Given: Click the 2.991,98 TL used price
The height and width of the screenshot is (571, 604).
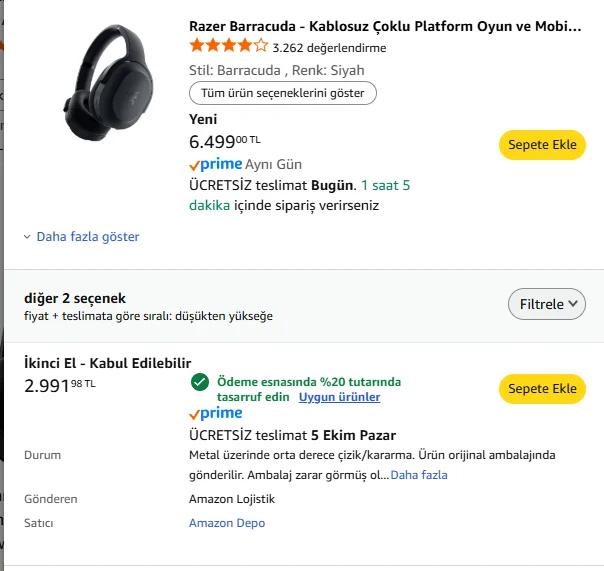Looking at the screenshot, I should (60, 386).
